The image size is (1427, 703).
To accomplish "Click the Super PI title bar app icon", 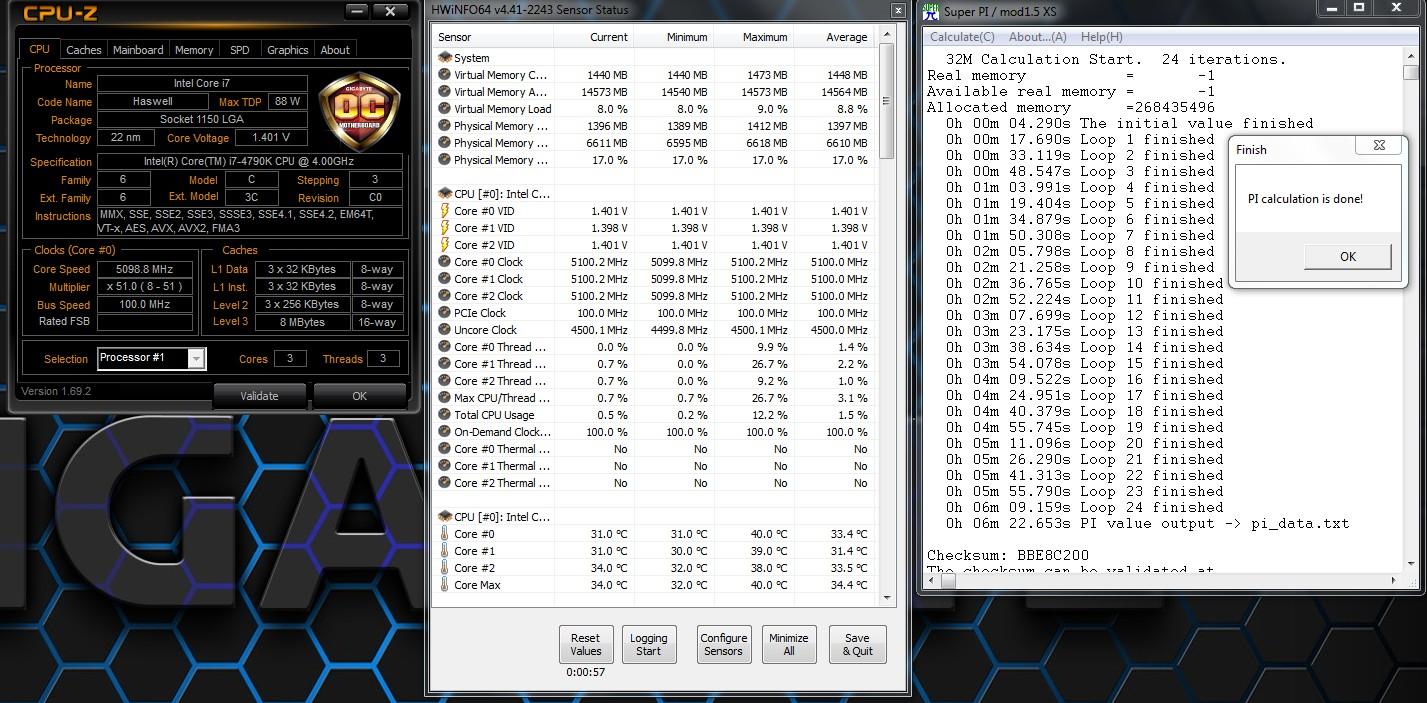I will (x=930, y=11).
